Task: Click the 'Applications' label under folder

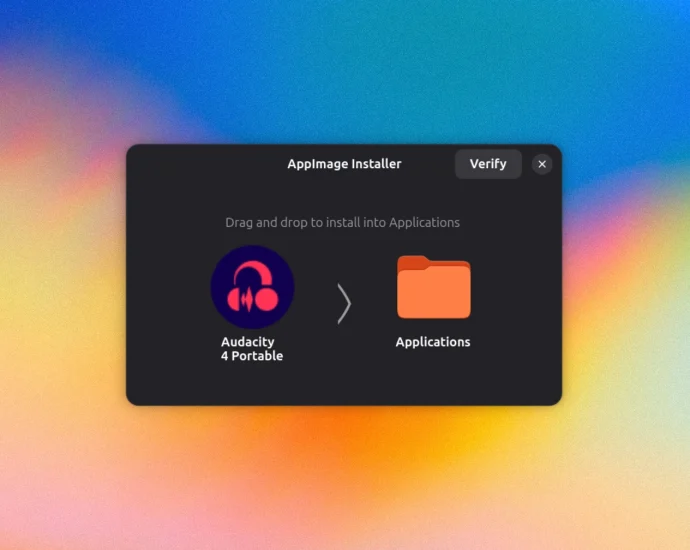Action: tap(433, 342)
